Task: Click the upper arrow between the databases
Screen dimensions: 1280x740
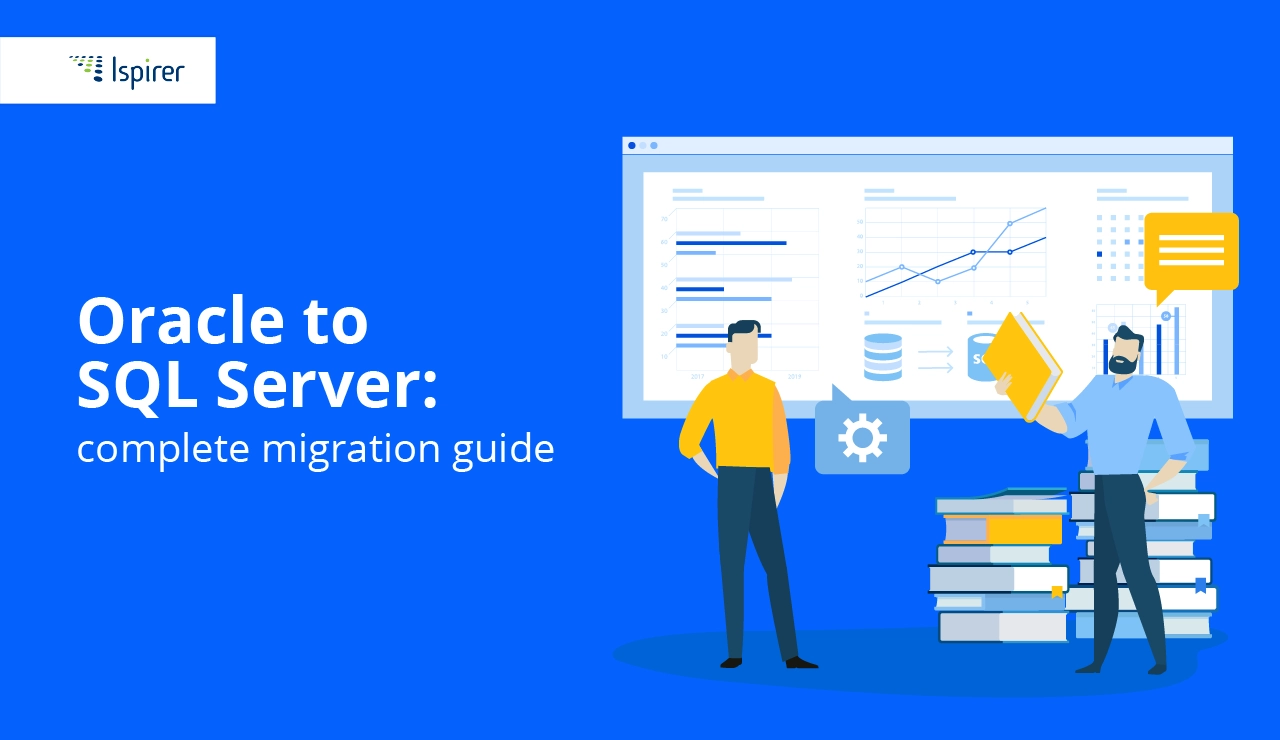Action: pyautogui.click(x=935, y=351)
